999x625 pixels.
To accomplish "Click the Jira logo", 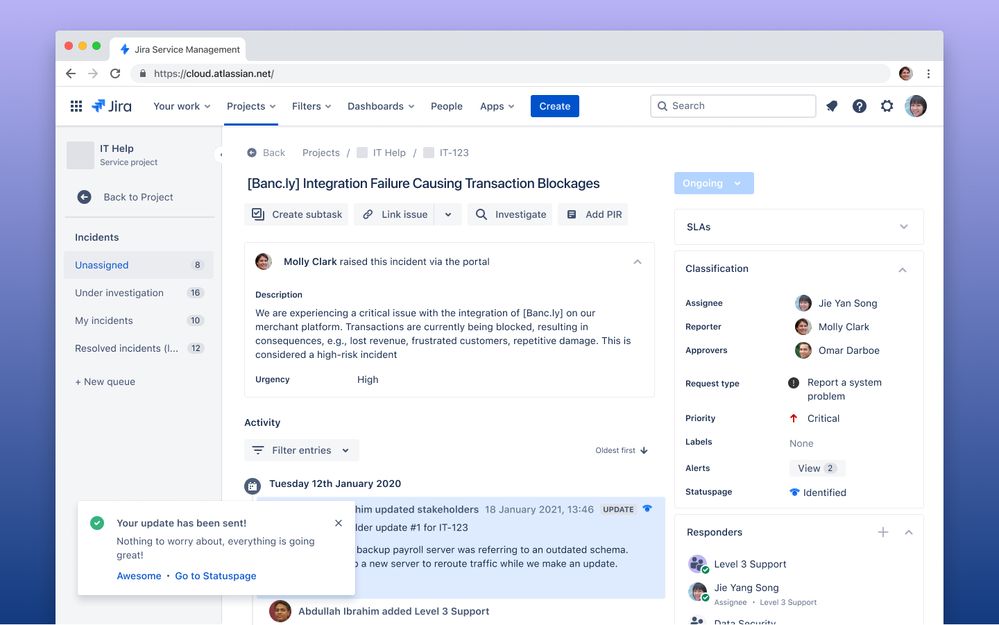I will [111, 106].
